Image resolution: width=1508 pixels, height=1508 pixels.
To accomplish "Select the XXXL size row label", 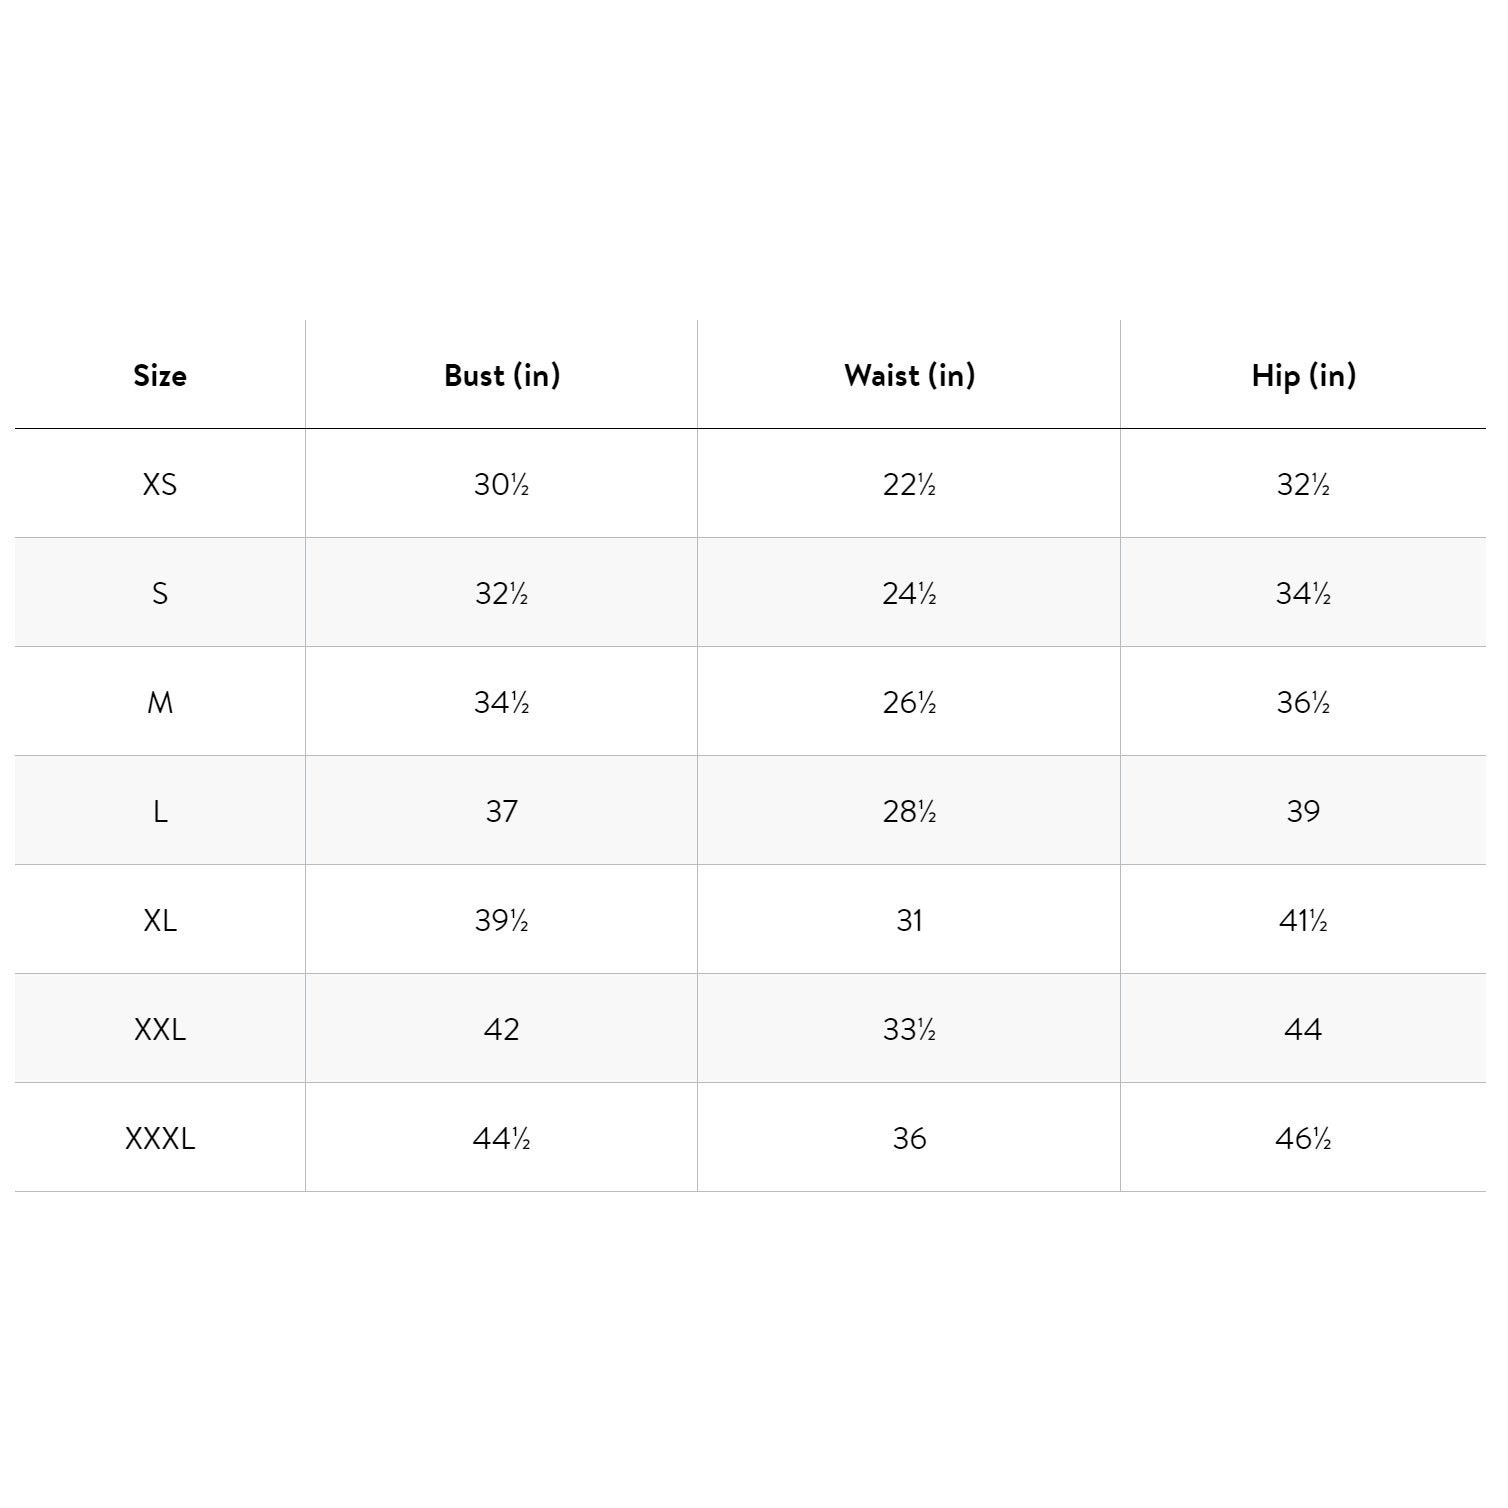I will (x=160, y=1138).
